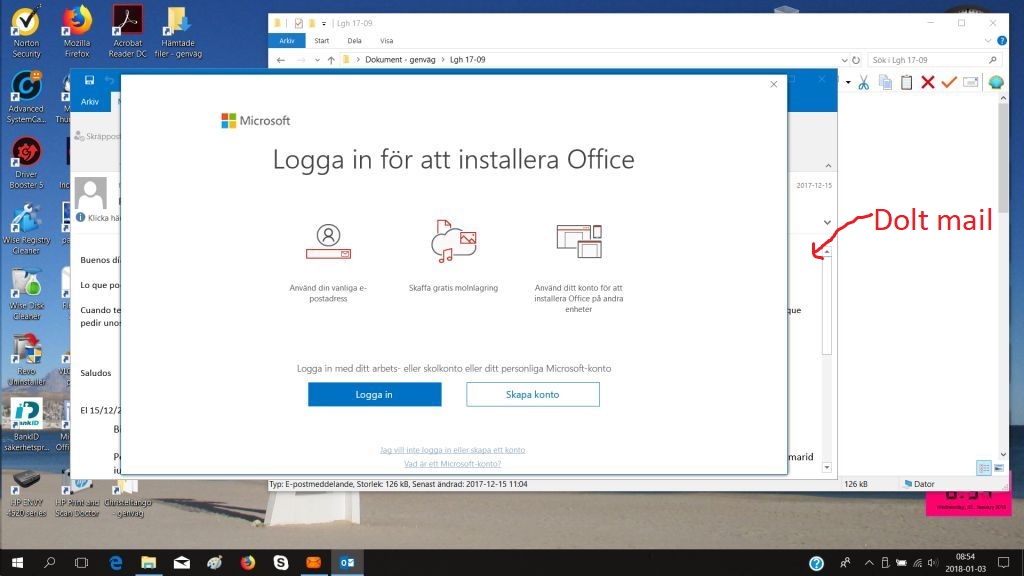Screen dimensions: 1024x576
Task: Expand the message header down chevron
Action: 827,223
